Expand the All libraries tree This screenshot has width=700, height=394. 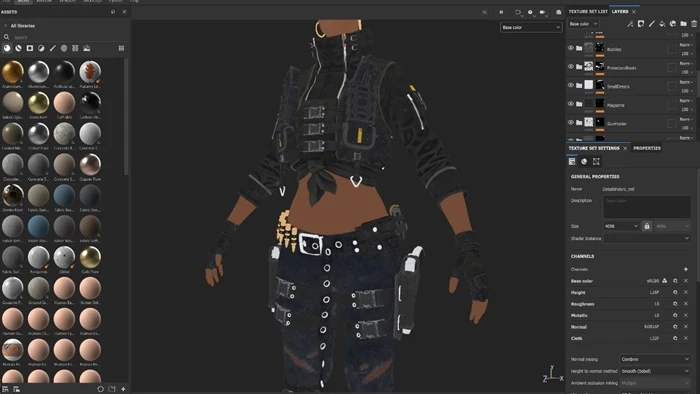(5, 26)
